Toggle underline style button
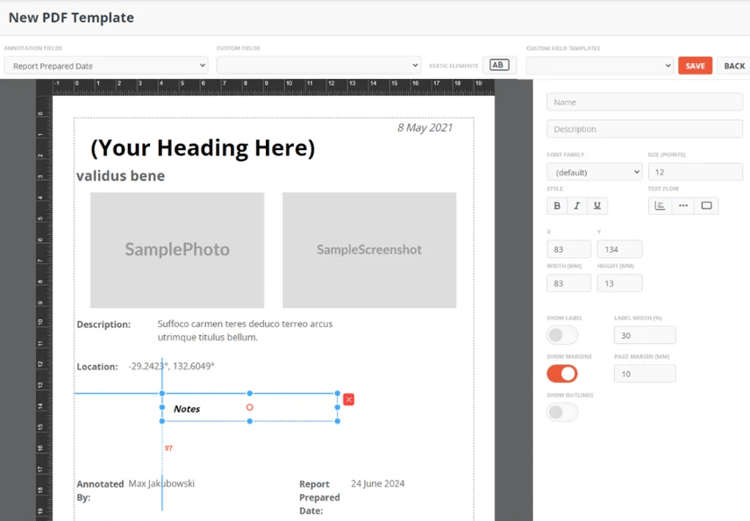Screen dimensions: 750x521 (x=597, y=206)
